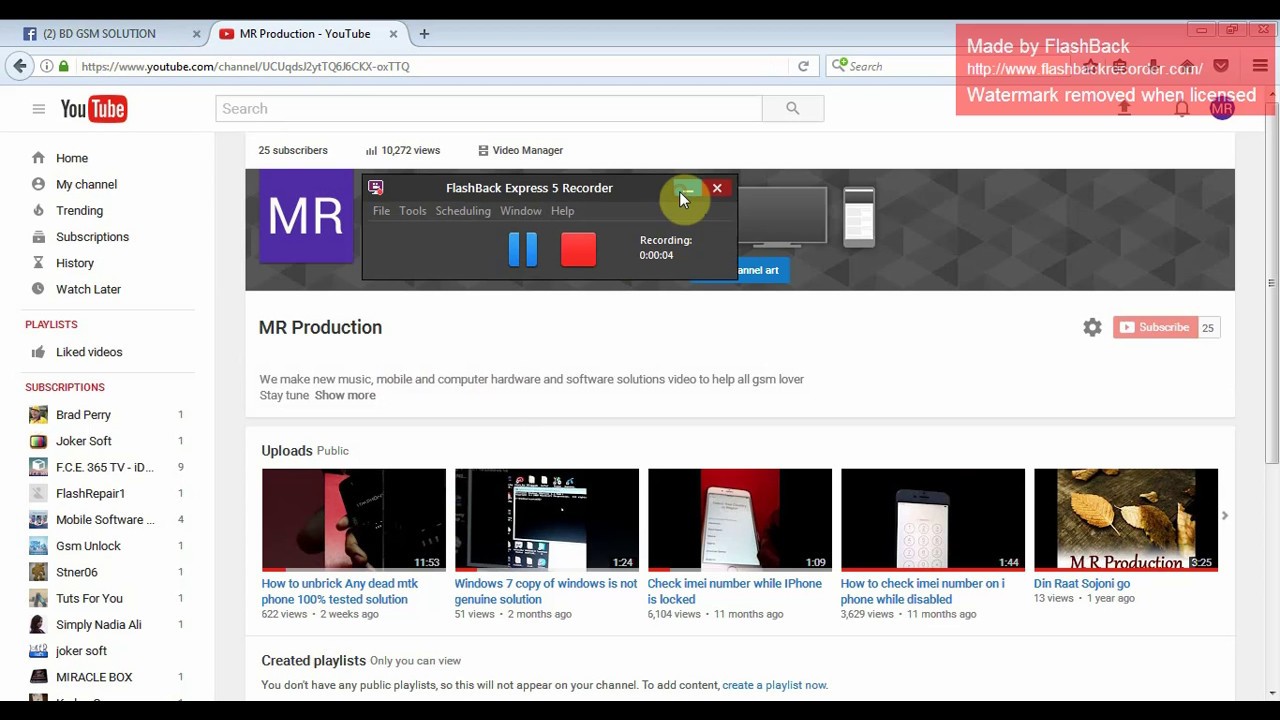Go back with browser back arrow
The image size is (1280, 720).
pos(19,66)
